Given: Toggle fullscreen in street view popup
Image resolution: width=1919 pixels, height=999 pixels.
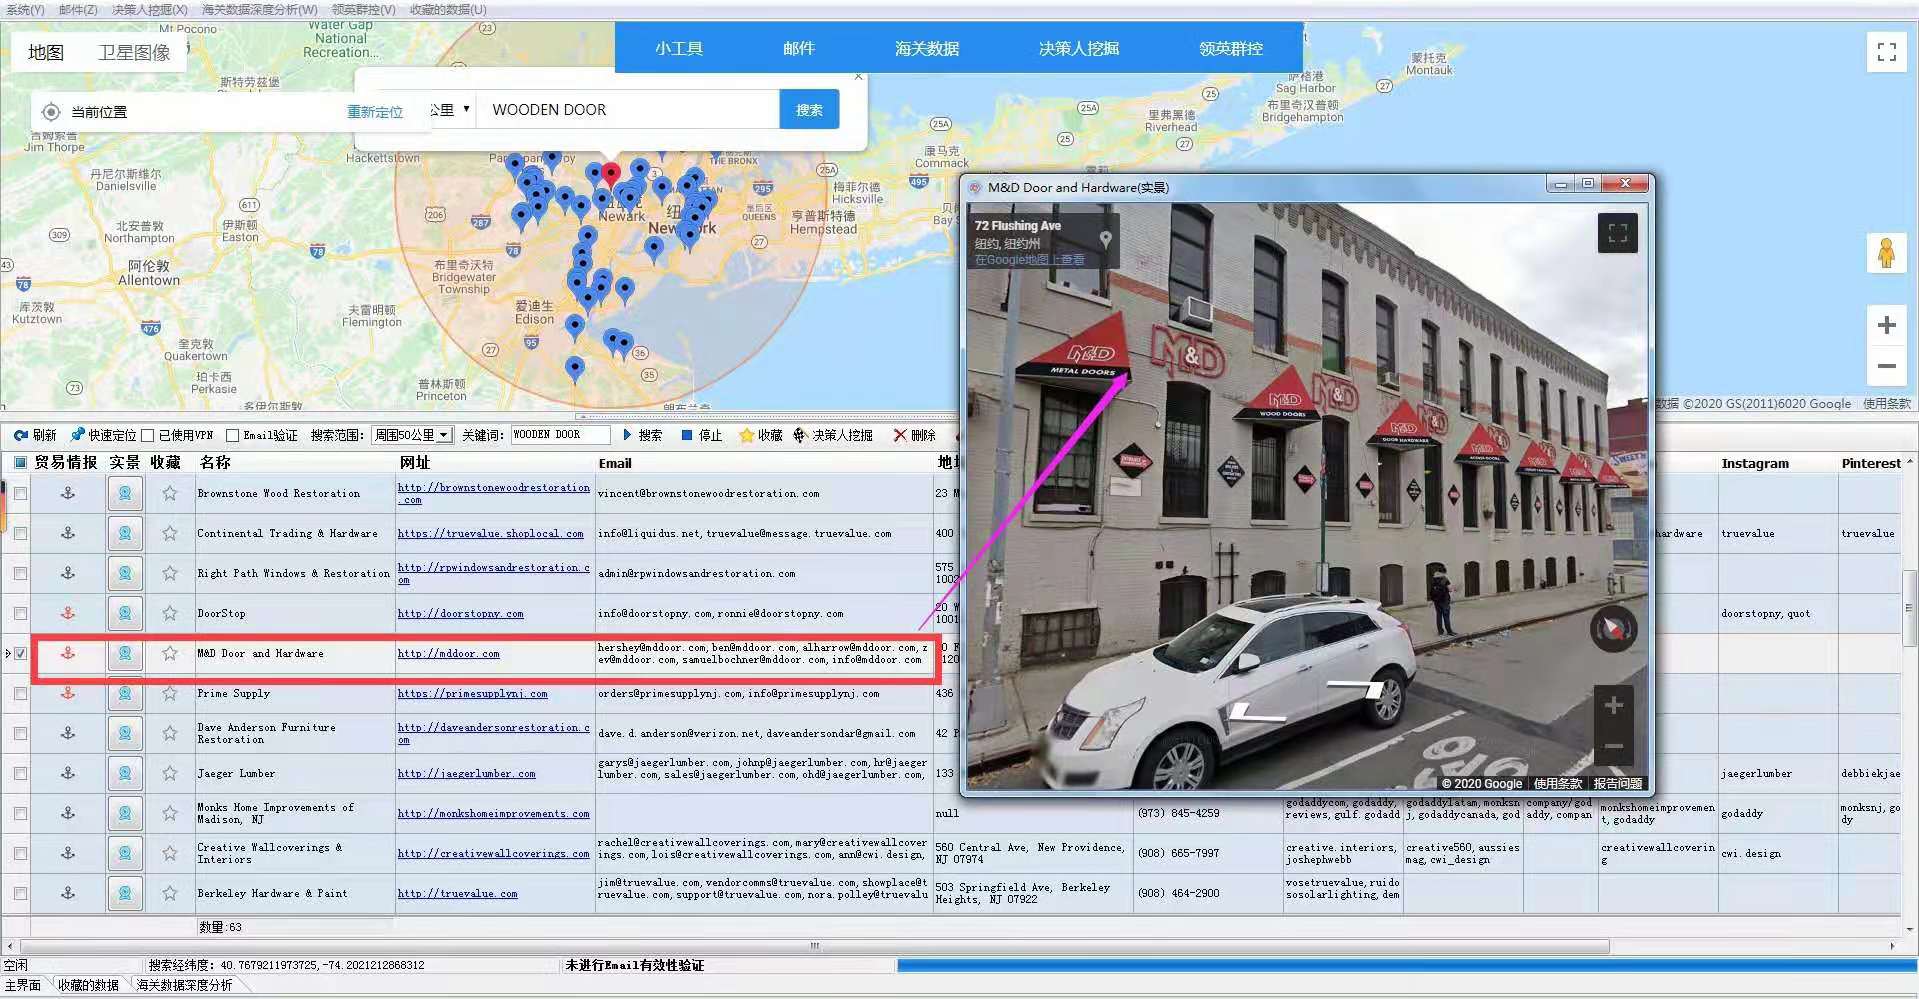Looking at the screenshot, I should [x=1617, y=234].
